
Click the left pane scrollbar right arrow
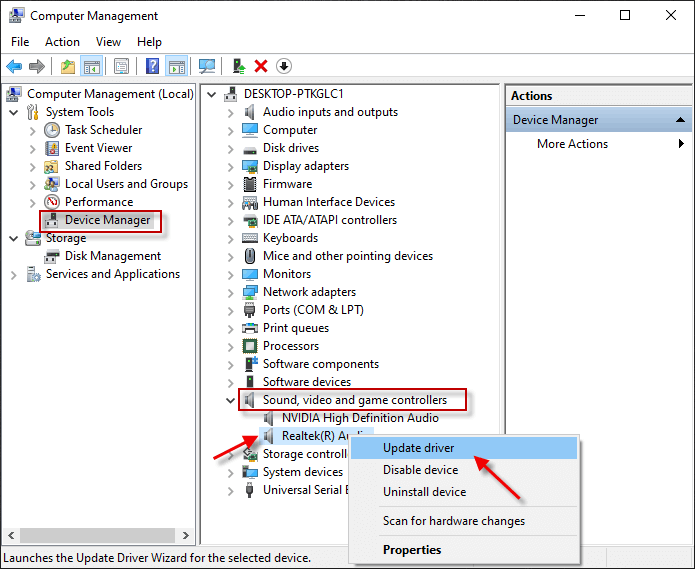[186, 535]
